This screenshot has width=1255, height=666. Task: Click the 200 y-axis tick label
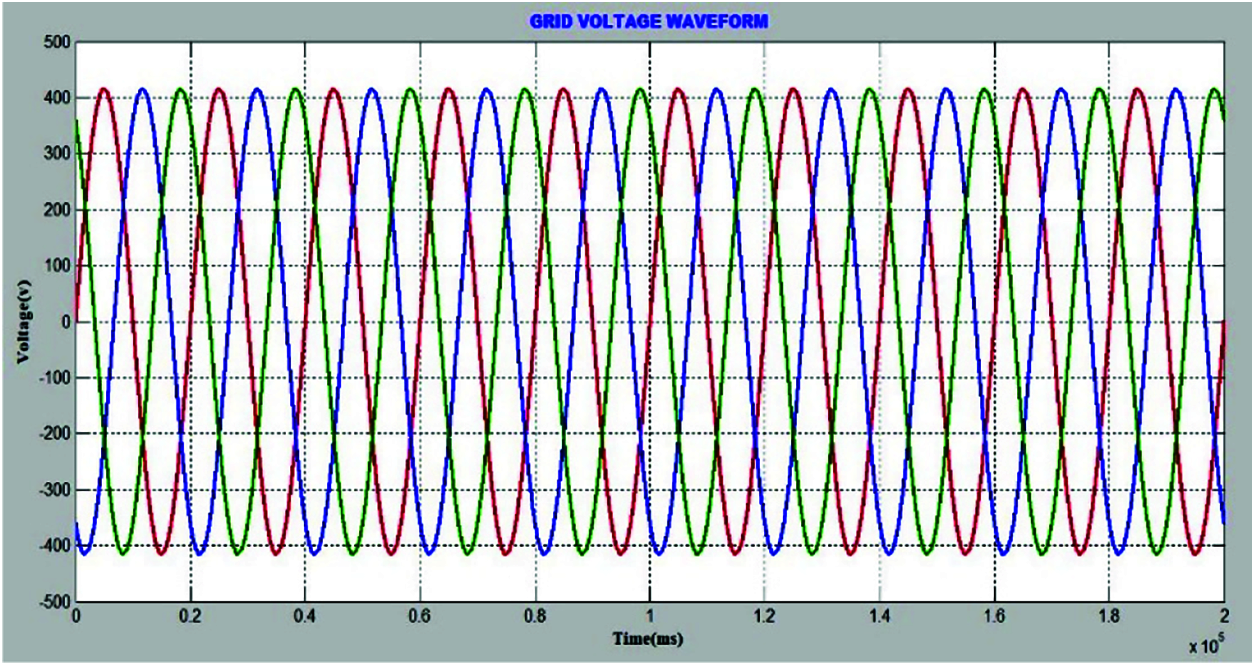click(54, 210)
